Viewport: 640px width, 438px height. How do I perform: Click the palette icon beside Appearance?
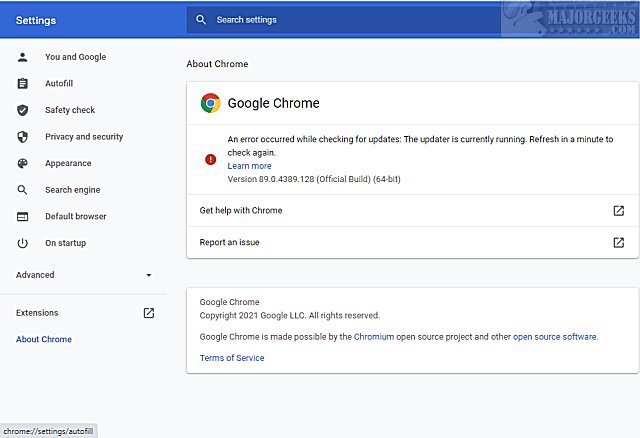[x=22, y=163]
